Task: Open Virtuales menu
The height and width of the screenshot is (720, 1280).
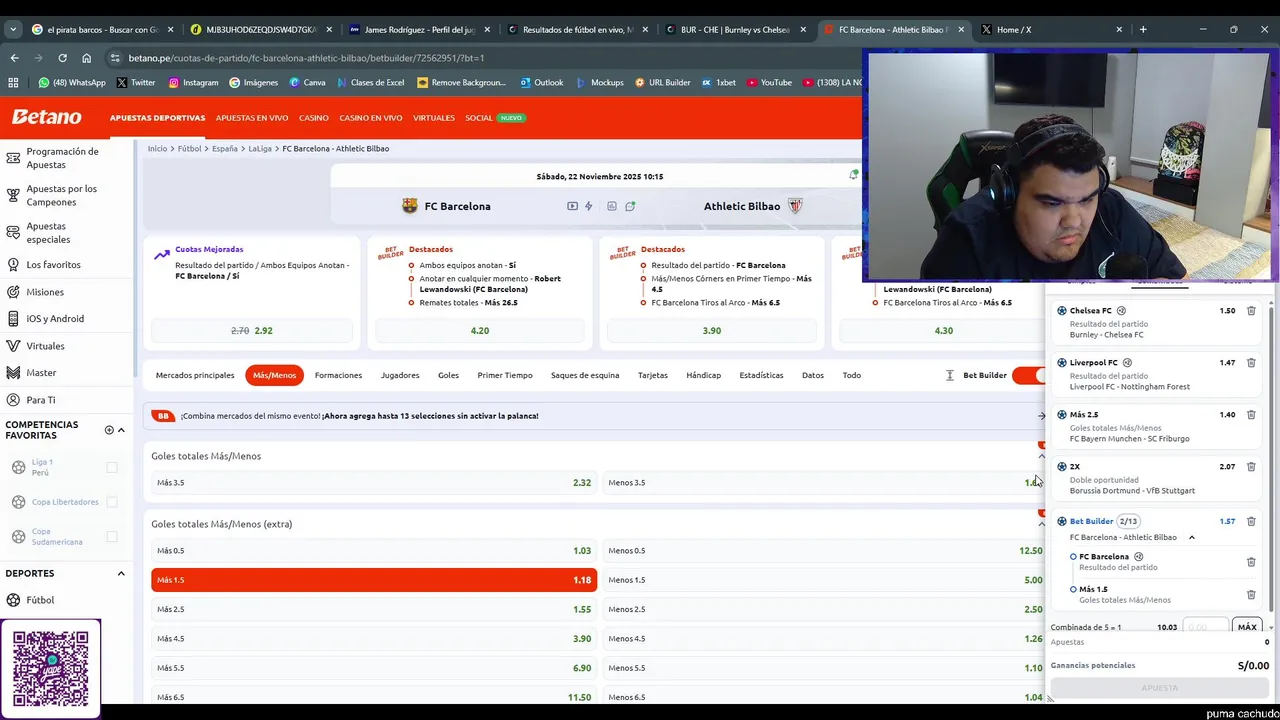Action: coord(434,118)
